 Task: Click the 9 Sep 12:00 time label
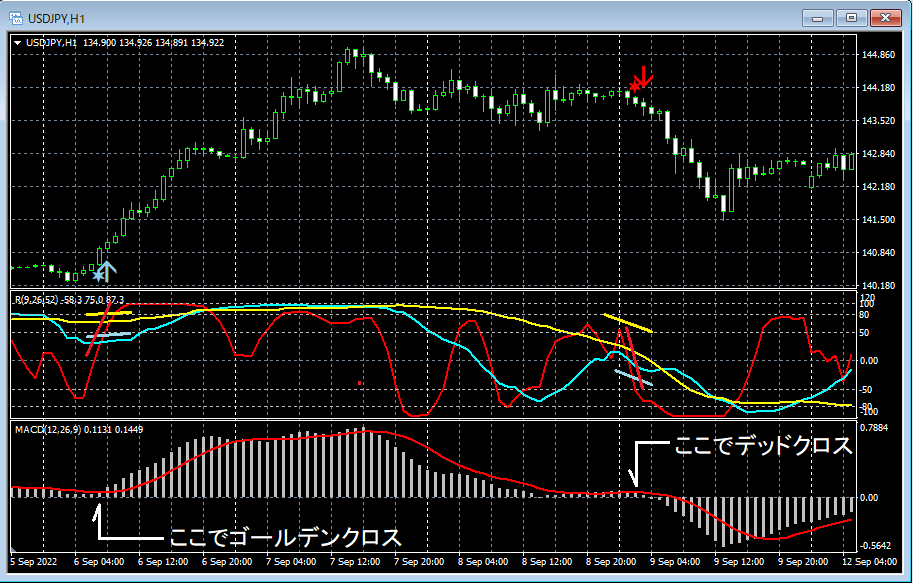(739, 562)
